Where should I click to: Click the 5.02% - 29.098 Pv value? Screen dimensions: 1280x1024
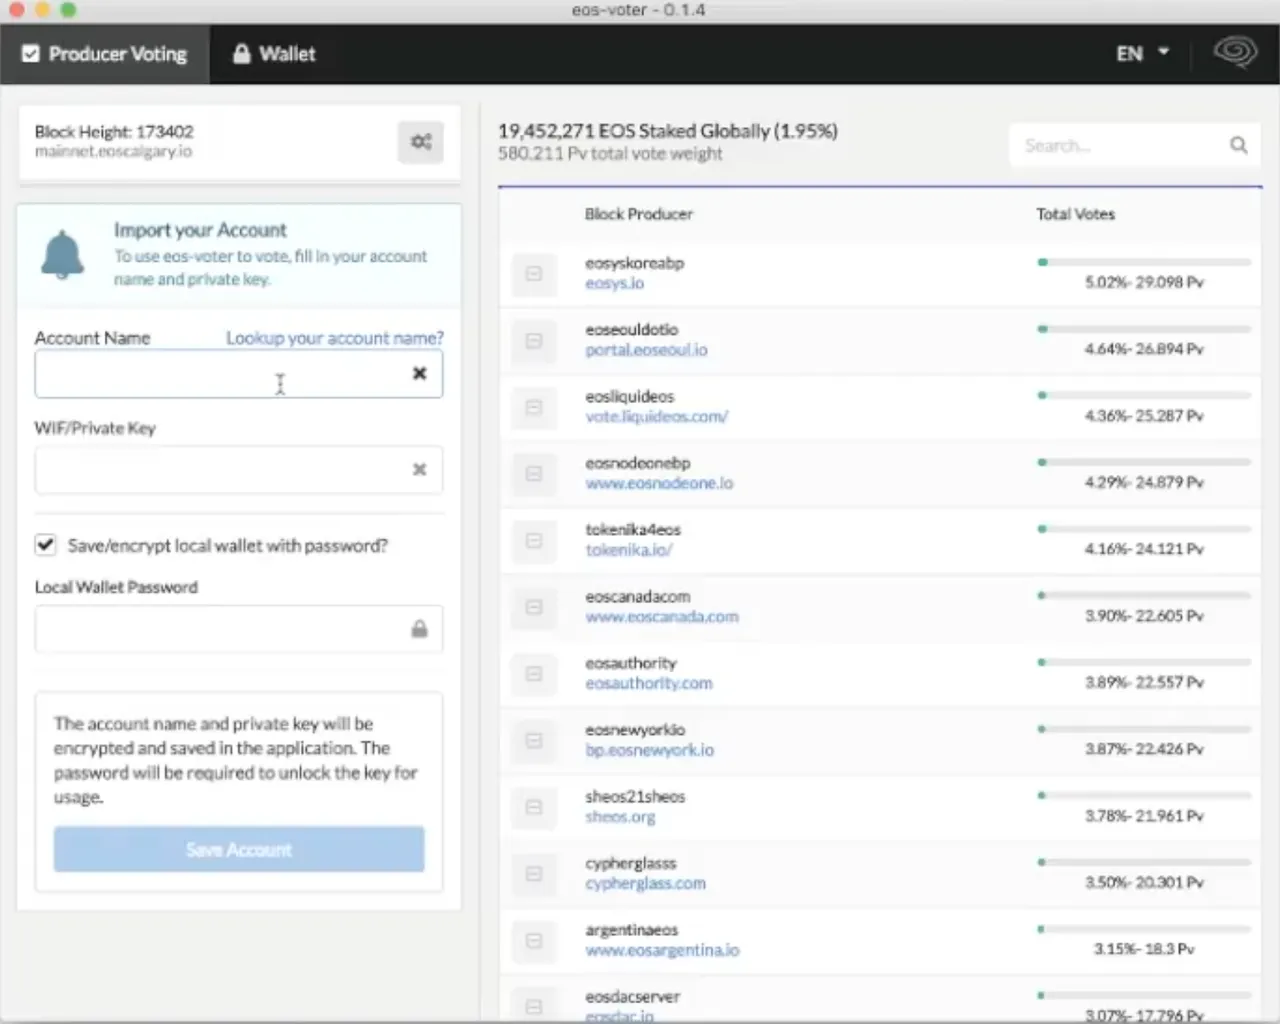point(1144,282)
